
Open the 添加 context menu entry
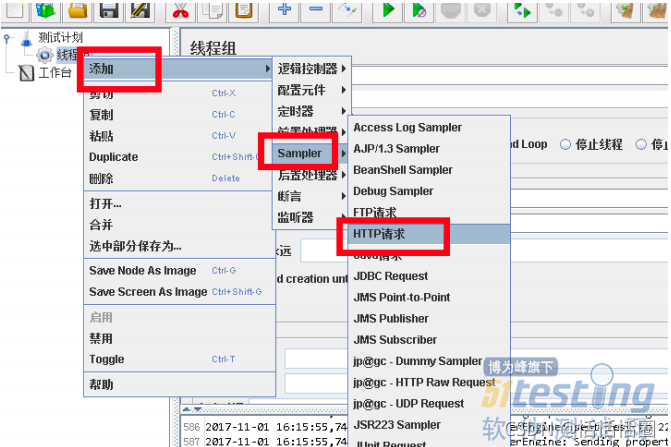(x=179, y=68)
